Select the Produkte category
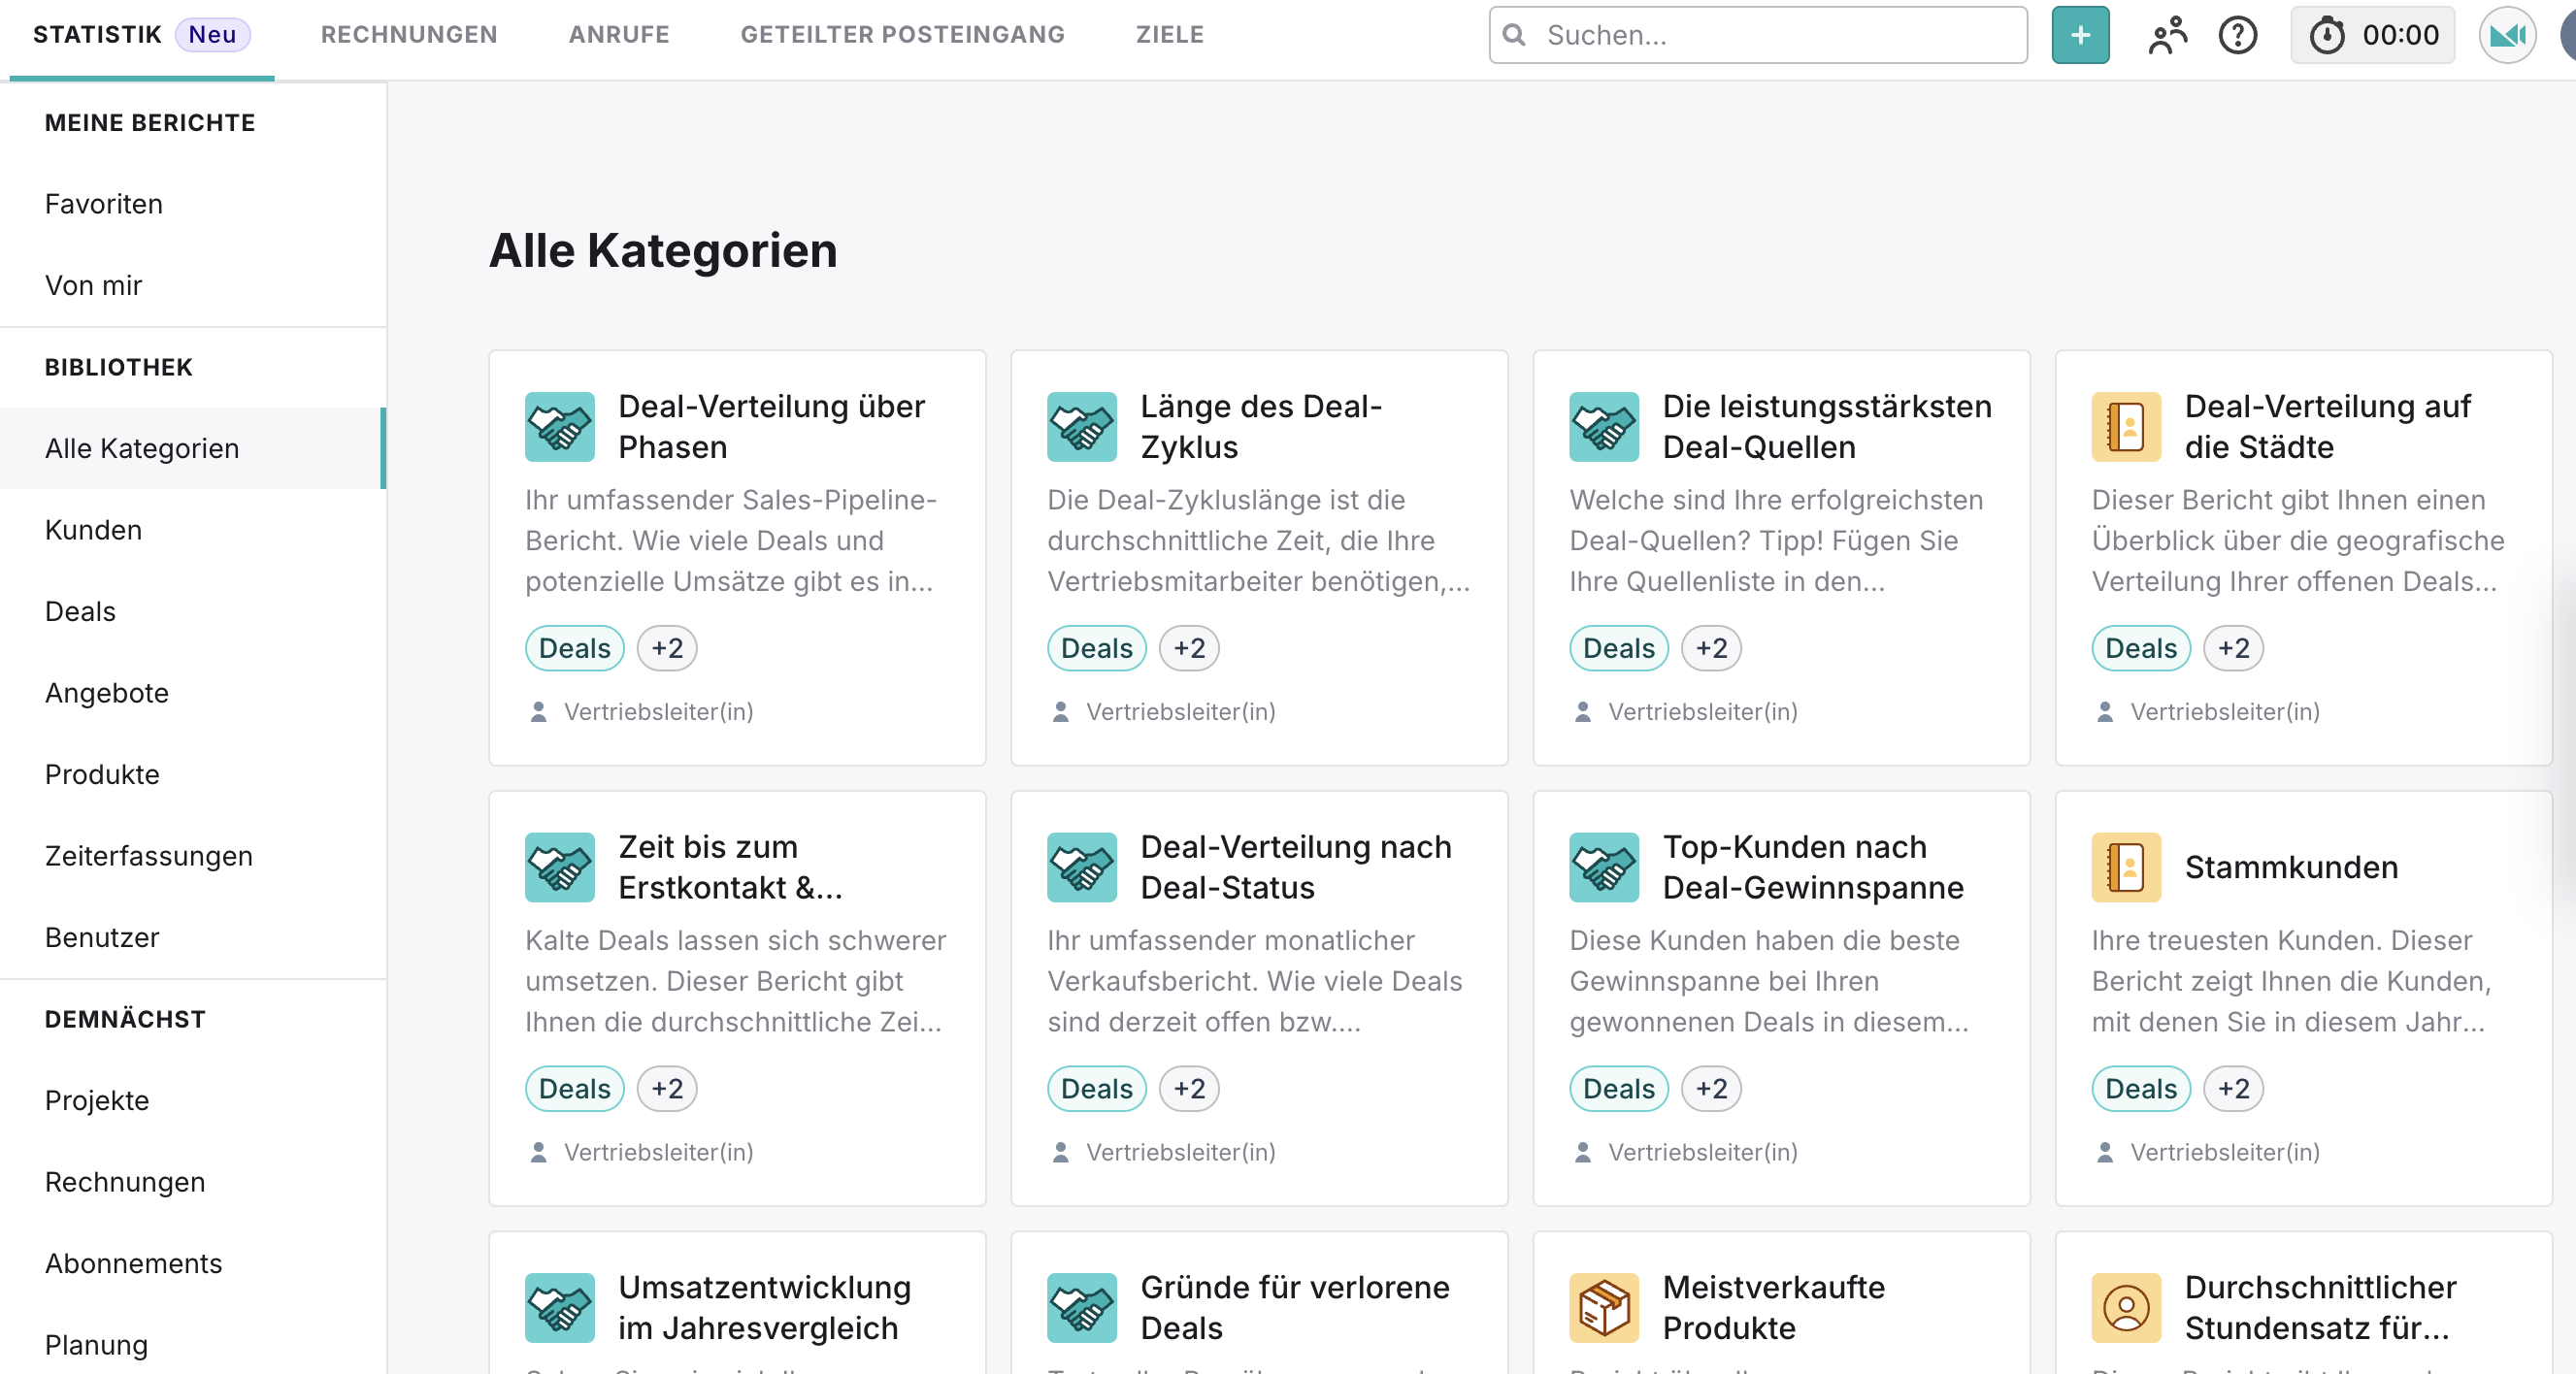The height and width of the screenshot is (1374, 2576). pos(193,774)
